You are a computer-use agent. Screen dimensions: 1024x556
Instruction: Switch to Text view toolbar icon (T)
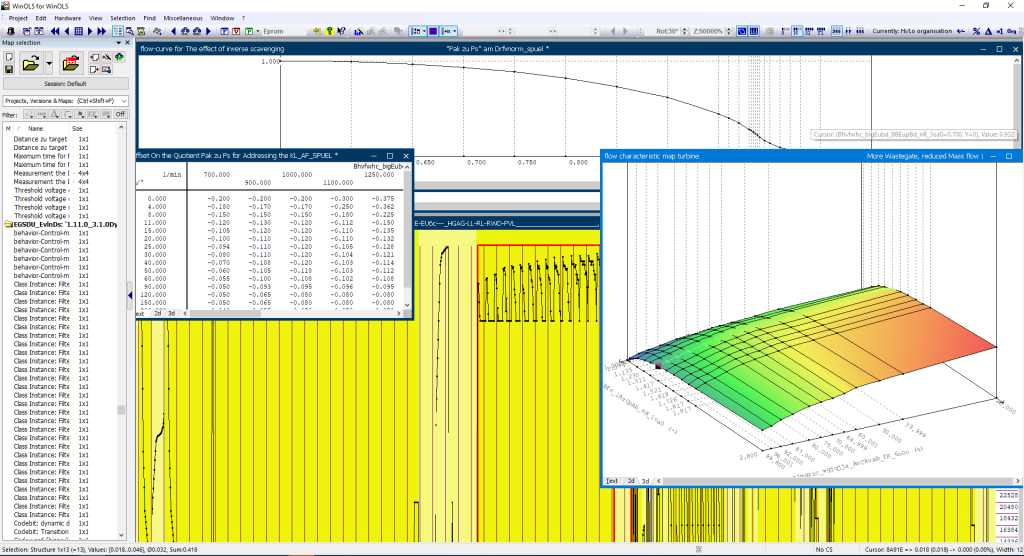tap(224, 31)
